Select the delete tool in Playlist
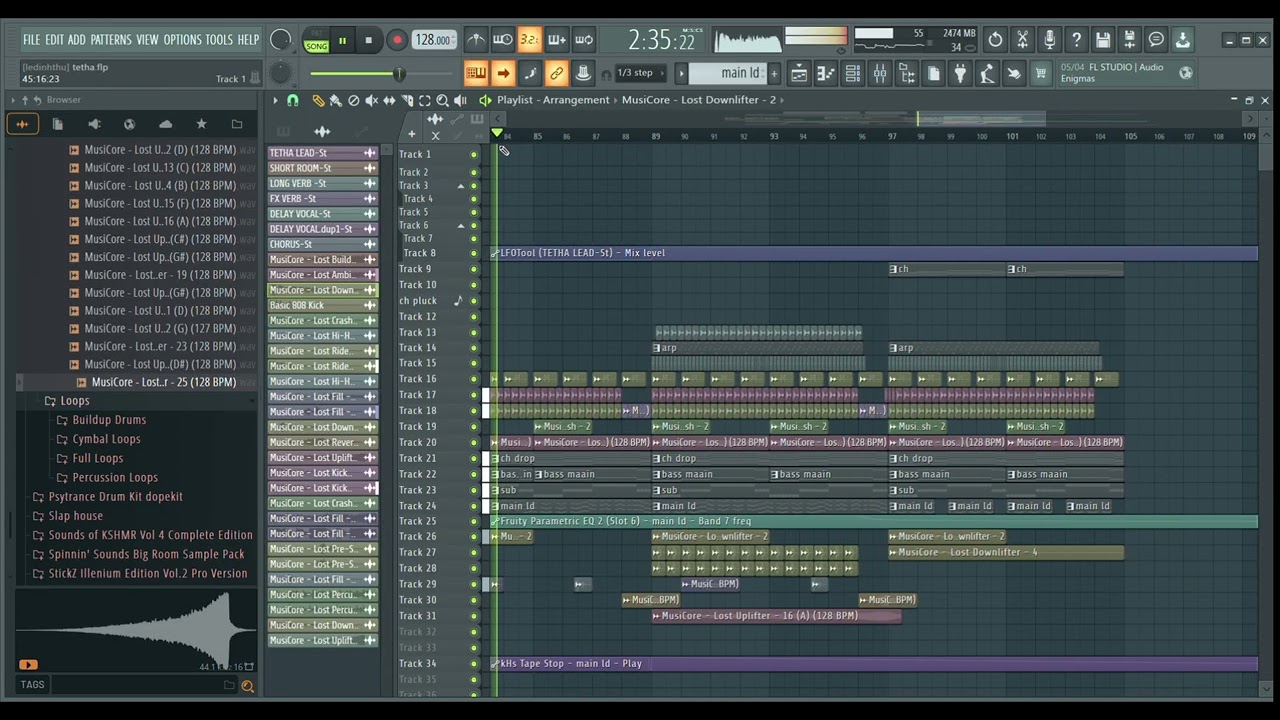Viewport: 1280px width, 720px height. pyautogui.click(x=353, y=100)
